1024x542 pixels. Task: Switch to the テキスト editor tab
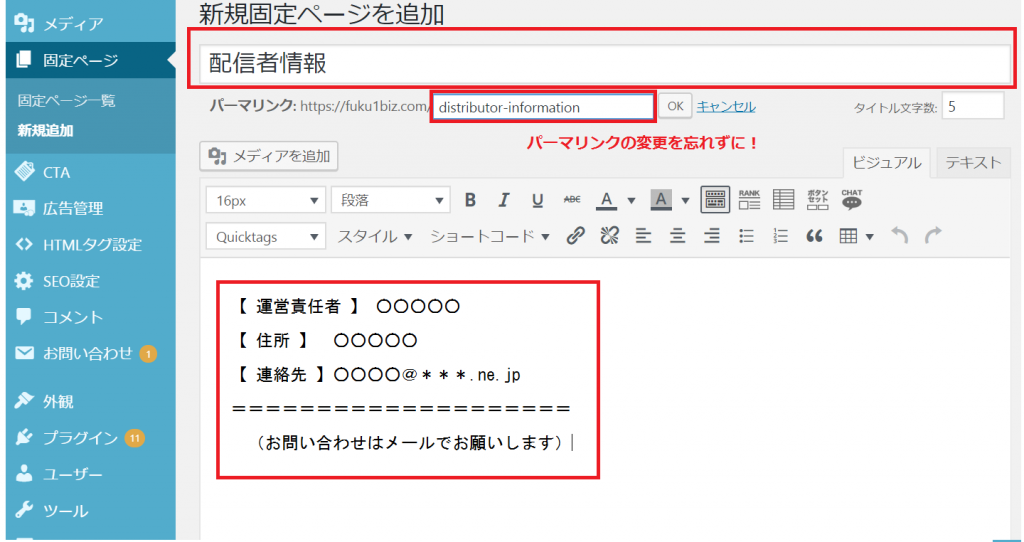click(973, 163)
